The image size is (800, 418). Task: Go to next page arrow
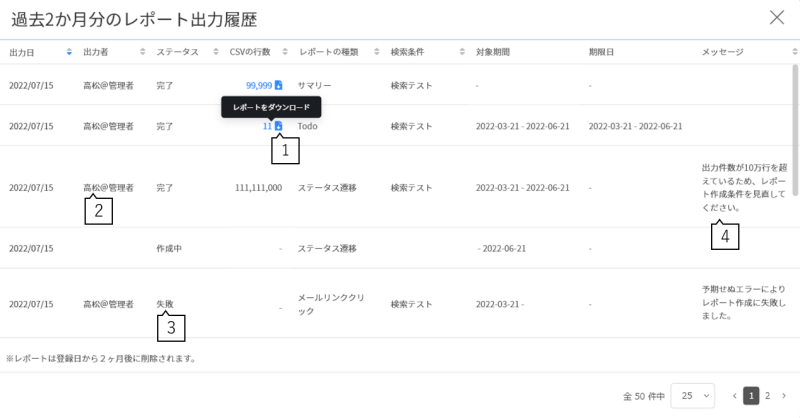click(784, 396)
